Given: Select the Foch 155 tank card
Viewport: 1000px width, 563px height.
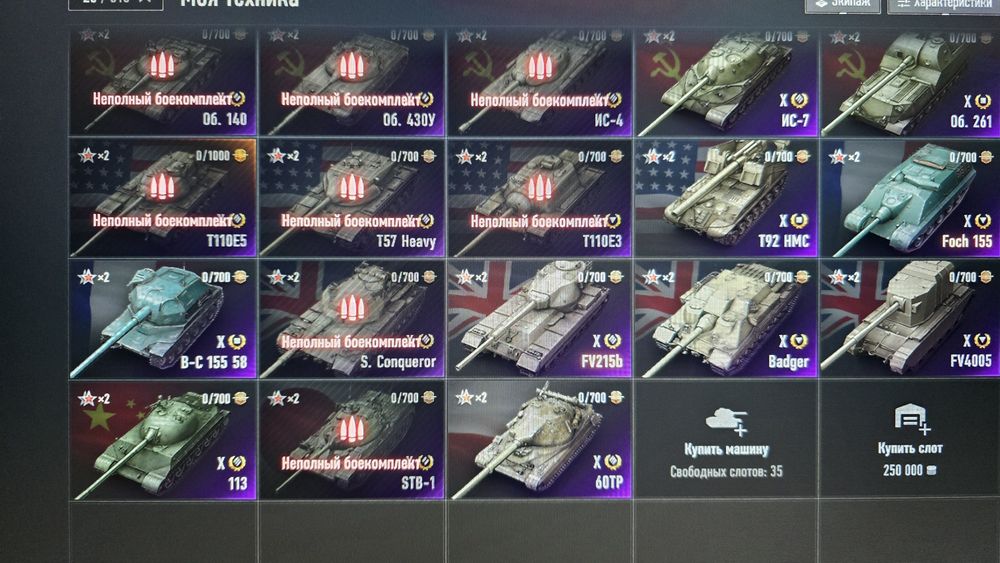Looking at the screenshot, I should pos(910,198).
